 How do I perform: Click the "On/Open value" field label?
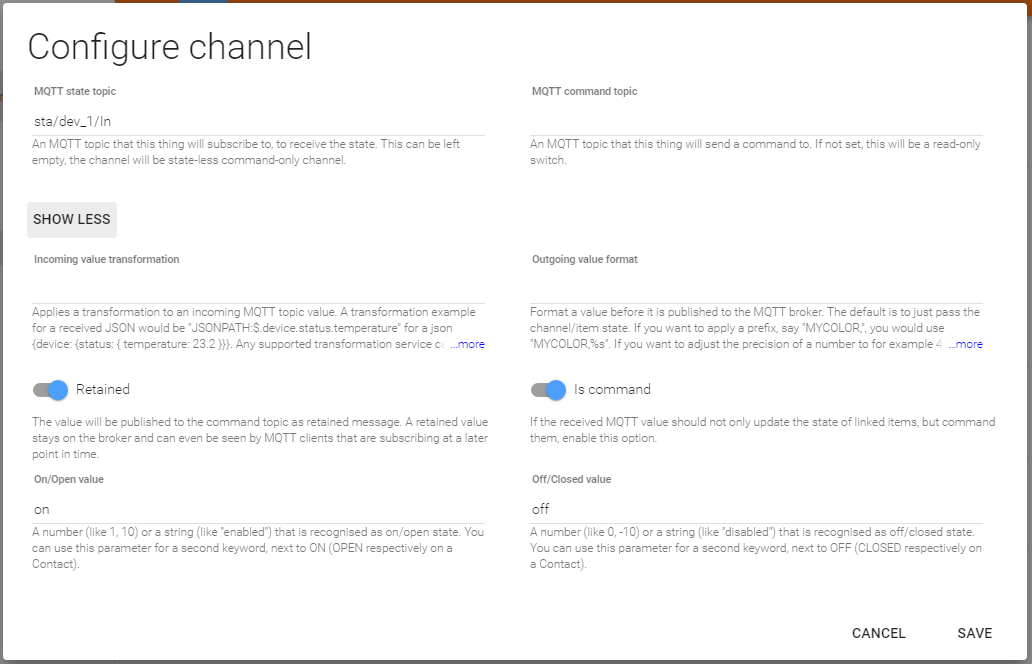pos(69,479)
